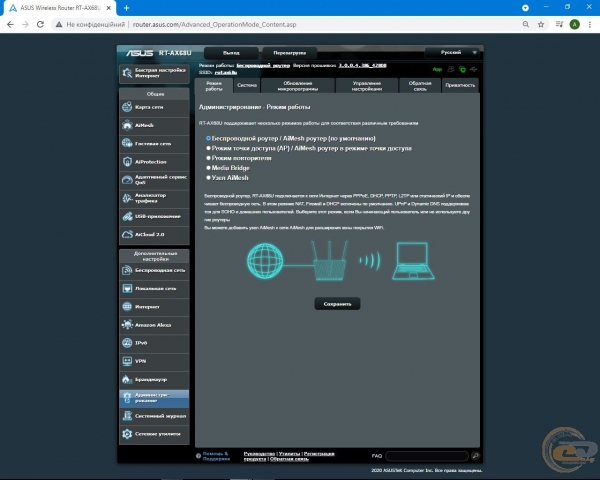Screen dimensions: 600x480
Task: Close the ASUS Wireless Router tab
Action: [x=109, y=8]
